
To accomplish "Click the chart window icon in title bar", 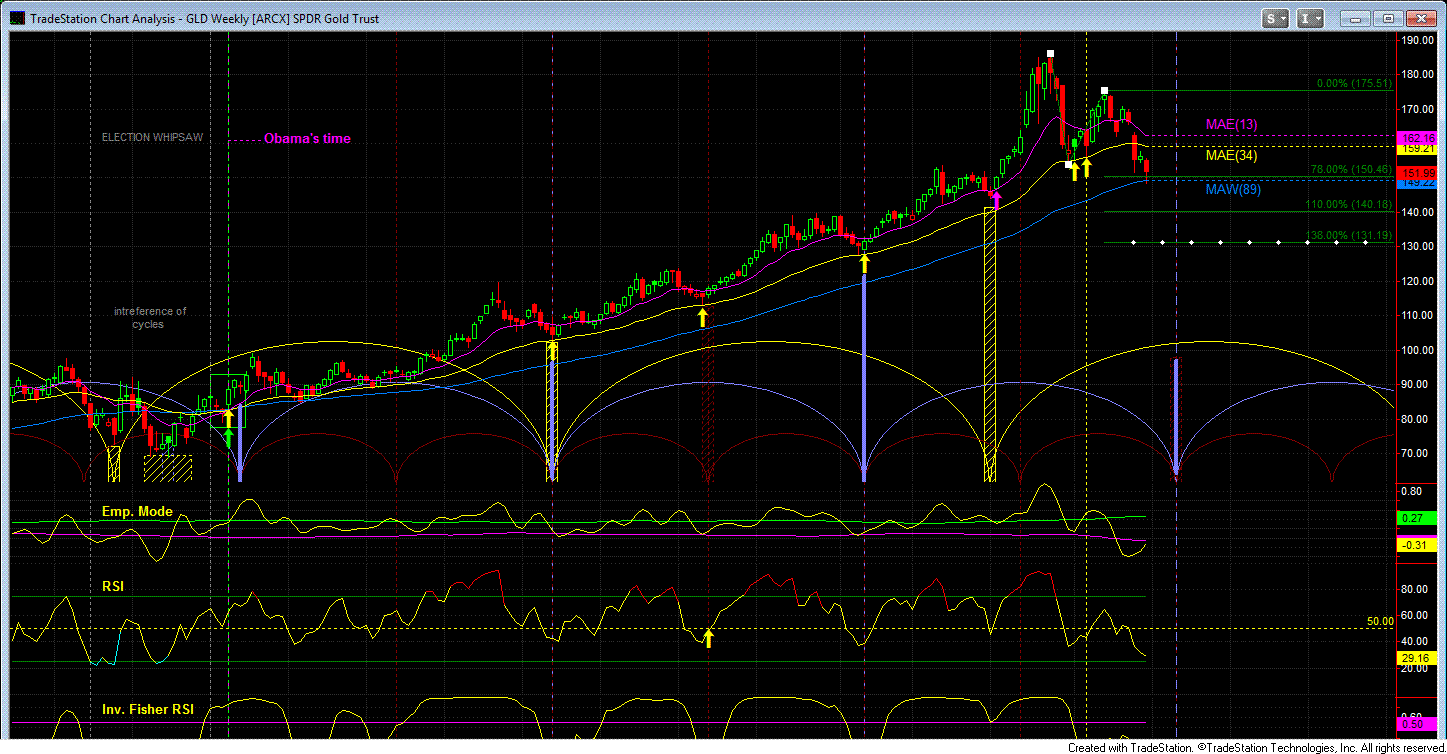I will point(16,18).
